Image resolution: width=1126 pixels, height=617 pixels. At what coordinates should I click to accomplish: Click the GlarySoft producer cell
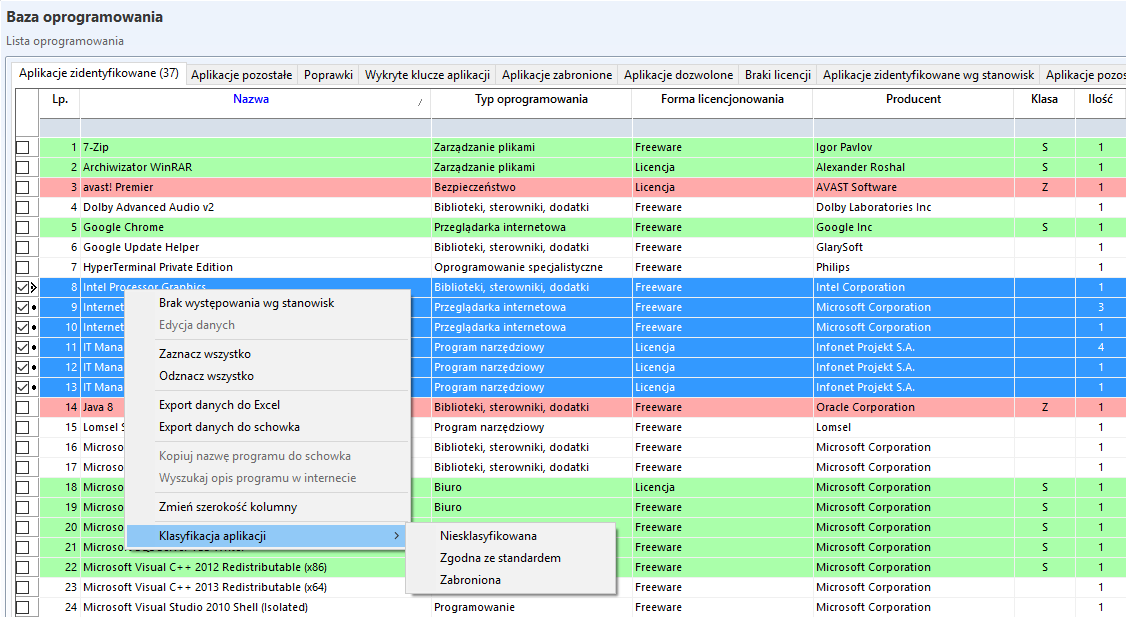913,247
